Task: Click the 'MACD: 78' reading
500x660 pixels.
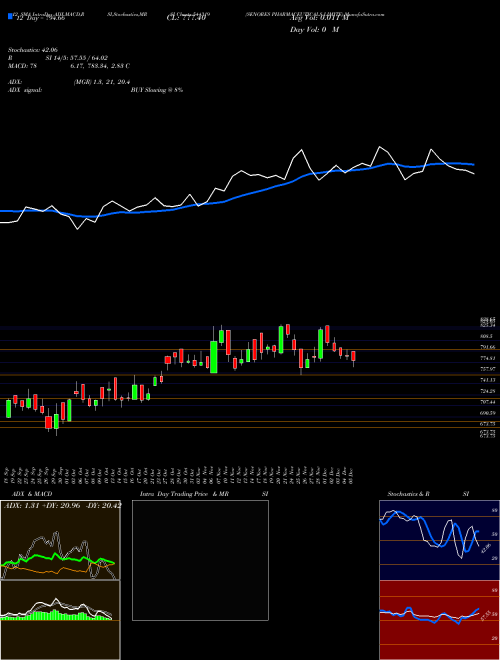Action: (22, 66)
